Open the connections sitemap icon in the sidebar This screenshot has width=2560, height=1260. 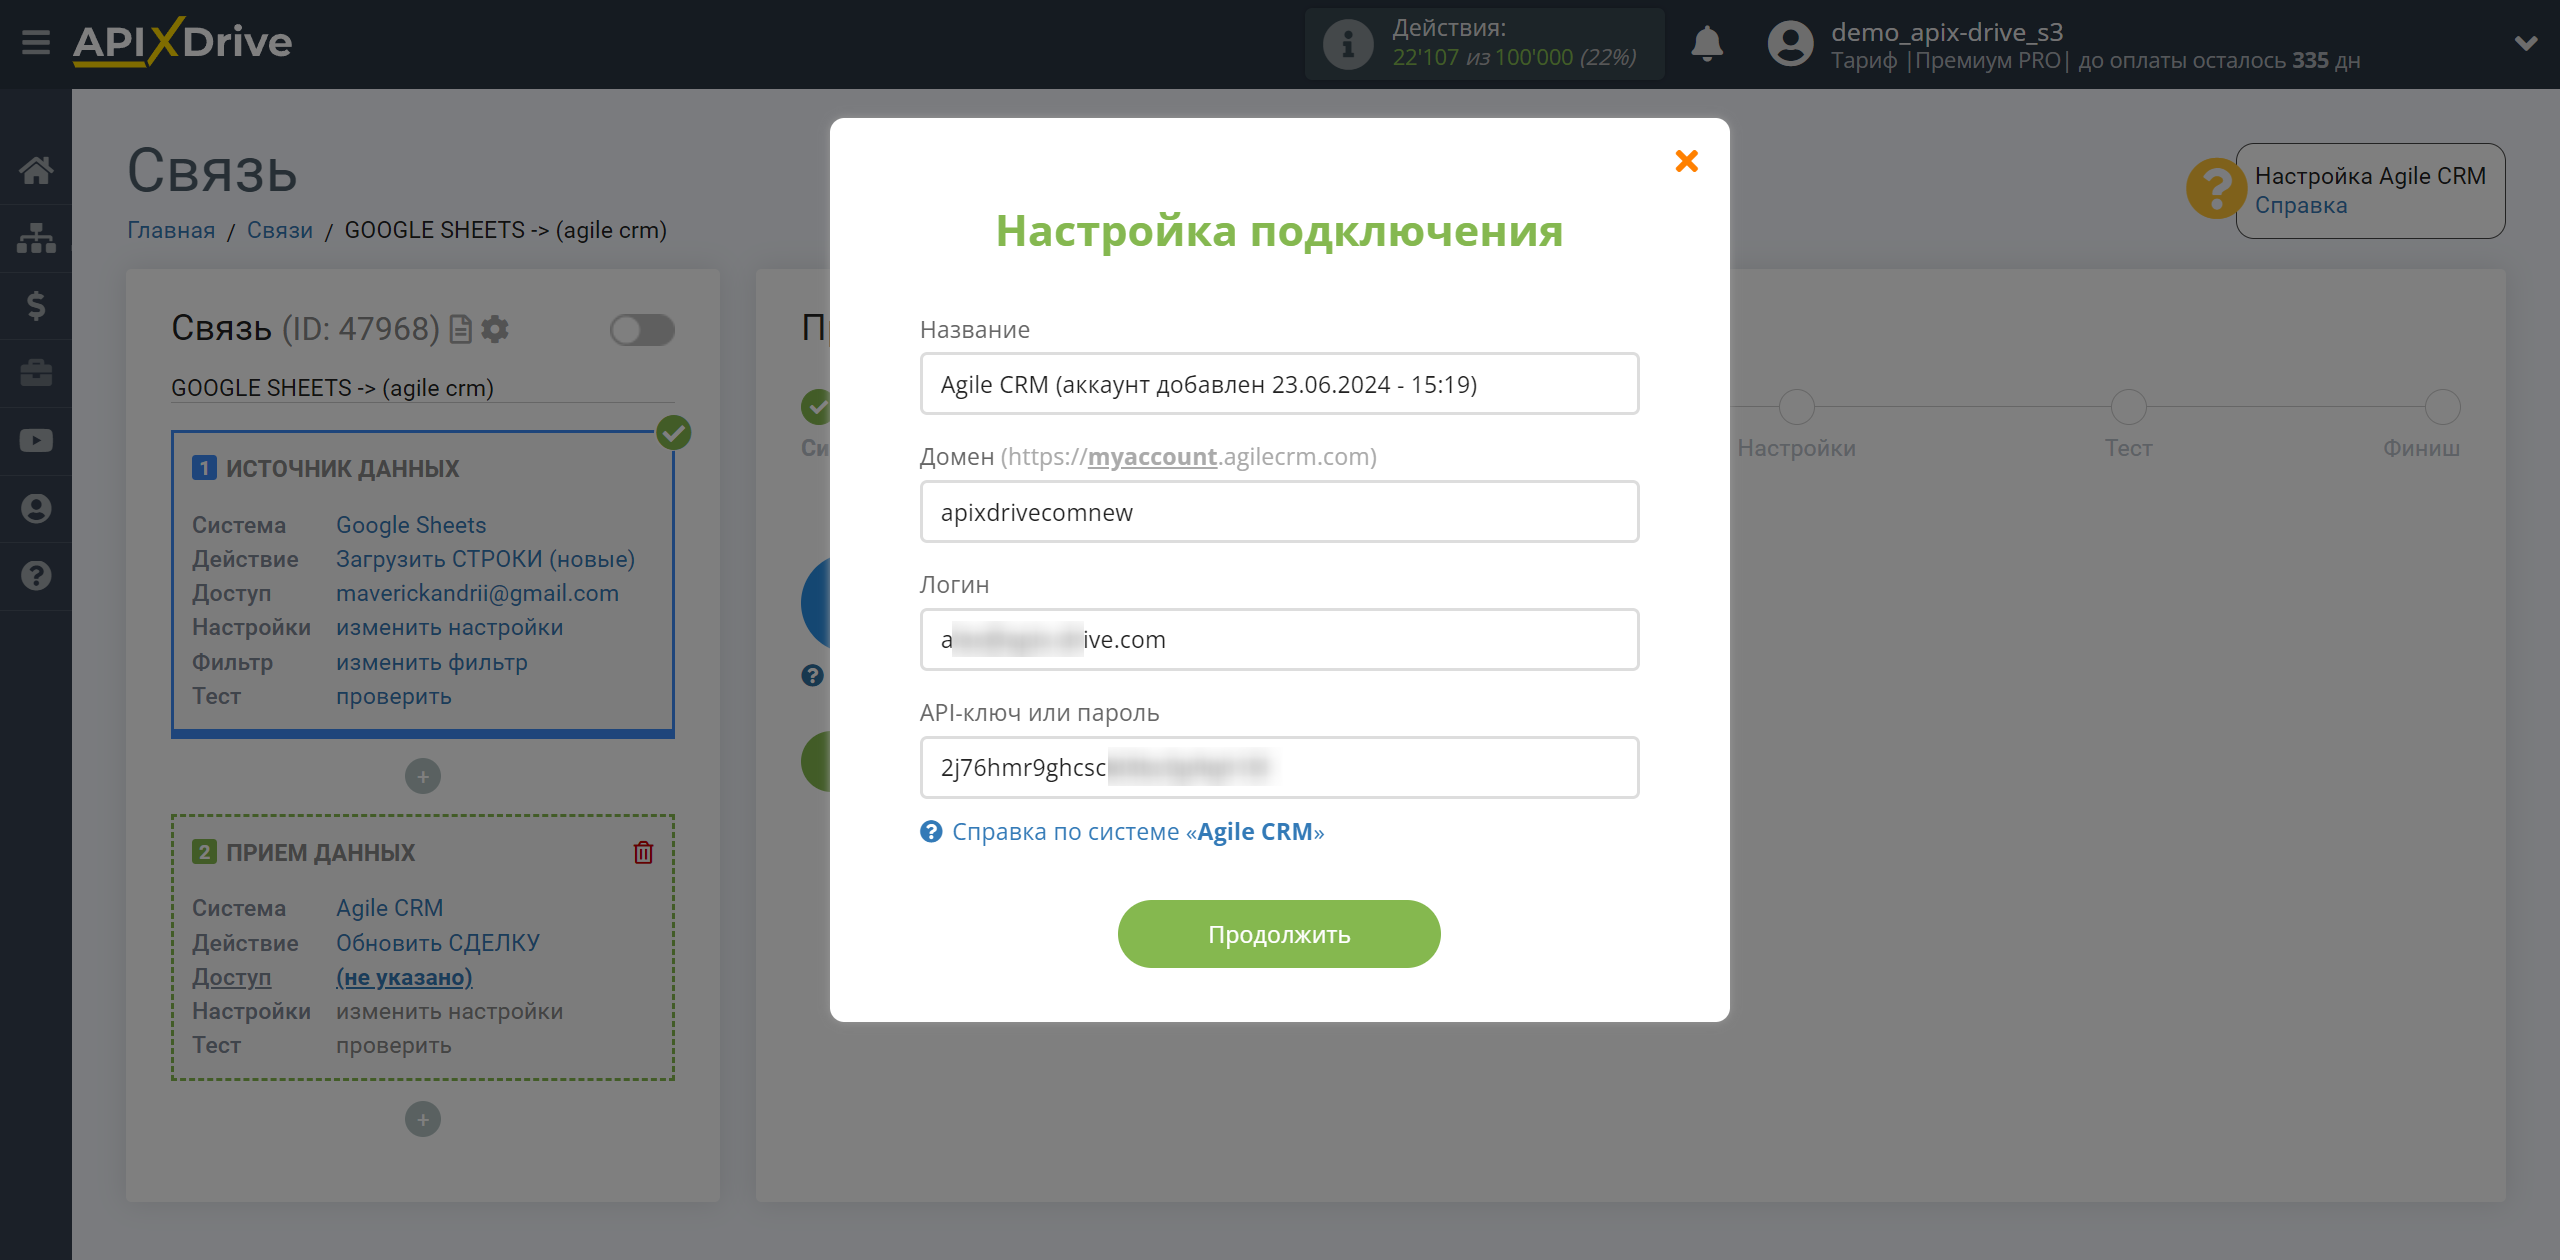point(36,238)
